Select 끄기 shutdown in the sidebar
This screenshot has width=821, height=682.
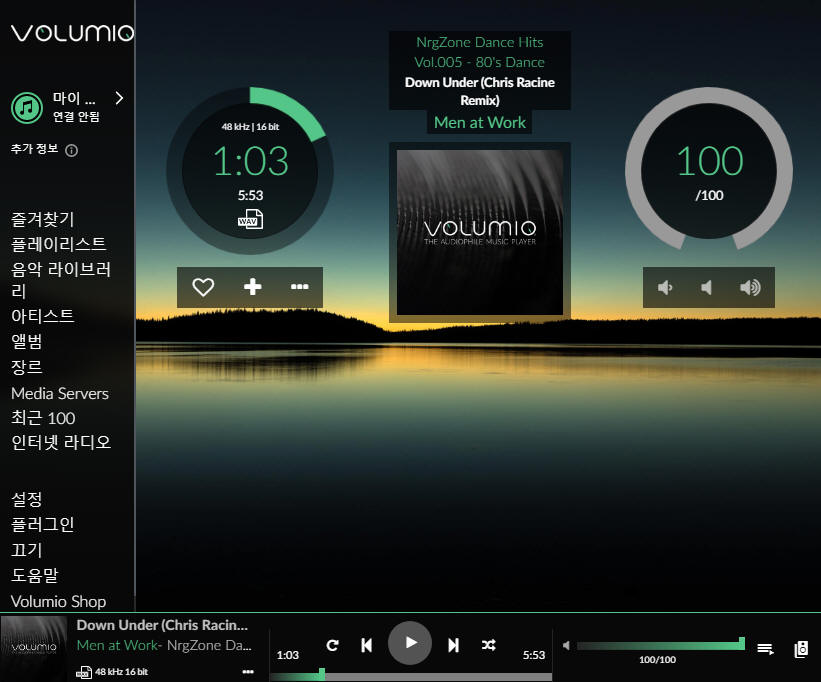[27, 550]
